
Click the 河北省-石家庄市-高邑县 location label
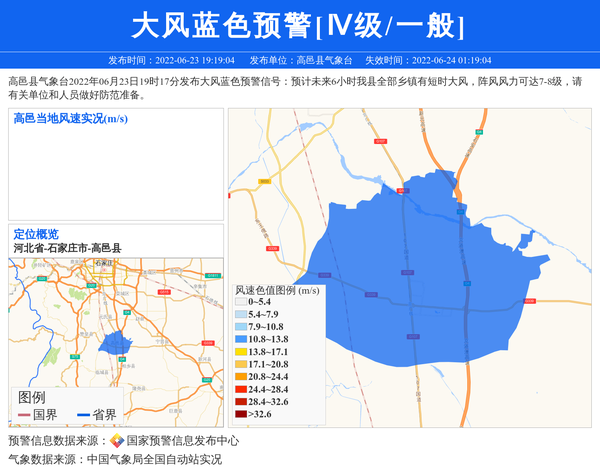click(x=67, y=247)
